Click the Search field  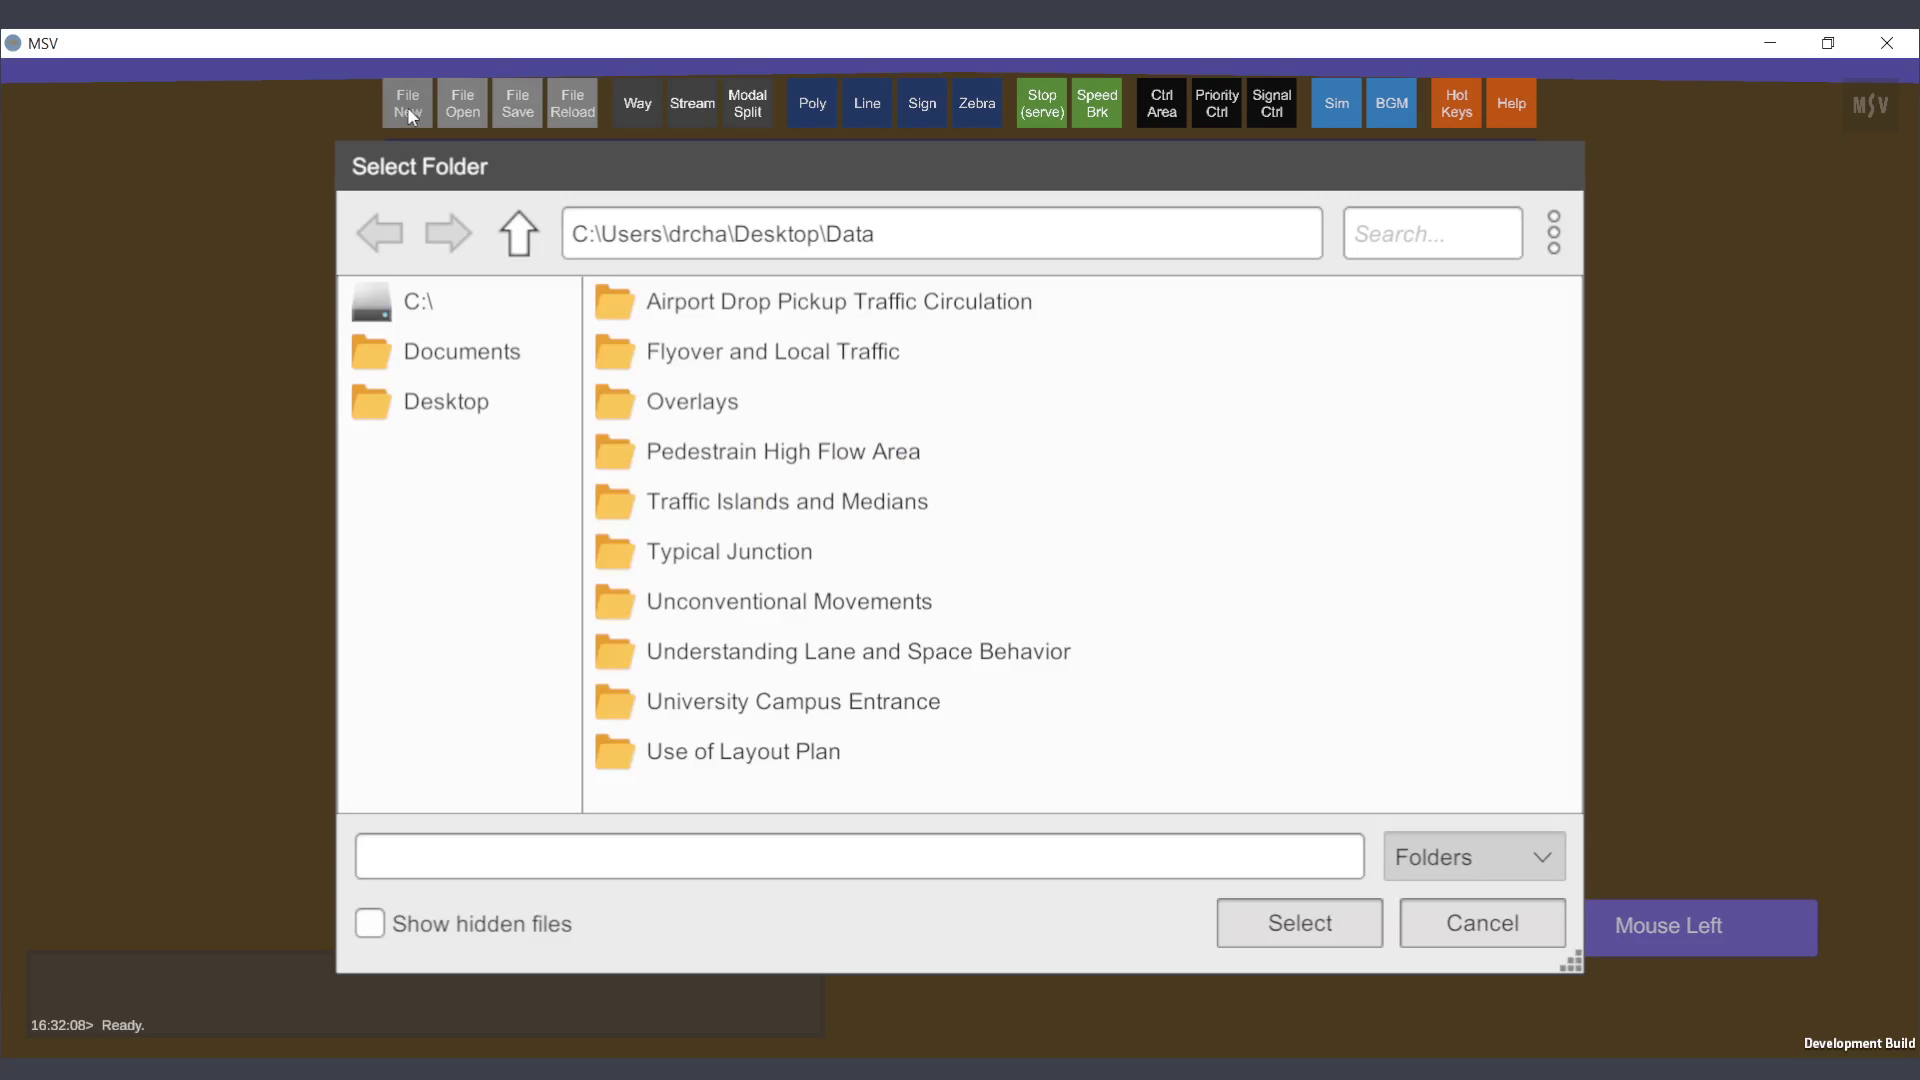coord(1432,234)
